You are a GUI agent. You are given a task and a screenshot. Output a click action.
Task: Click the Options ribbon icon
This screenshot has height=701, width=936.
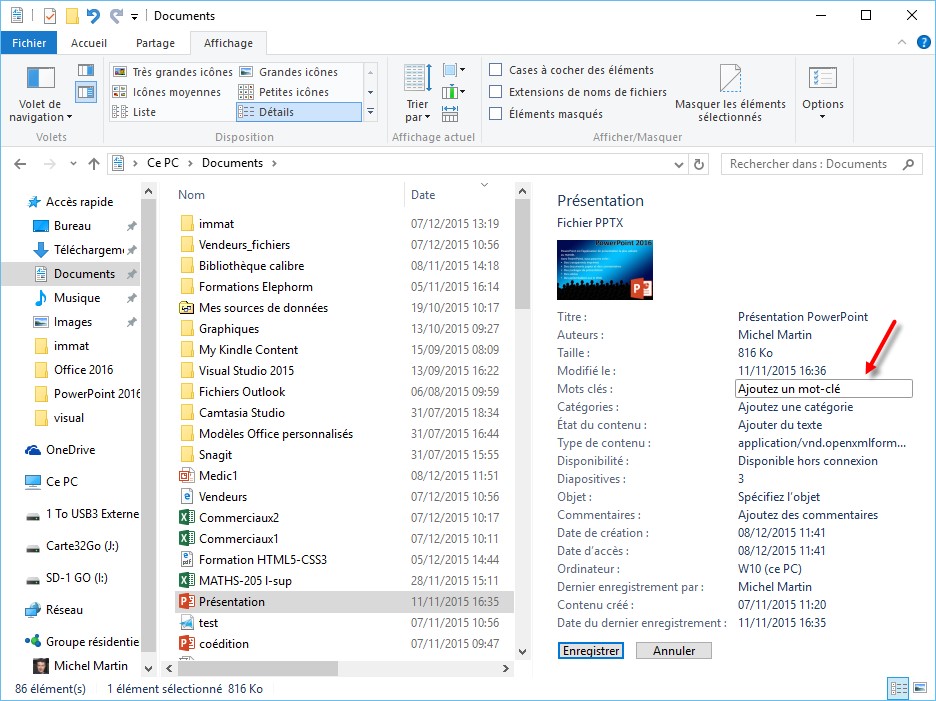click(822, 93)
